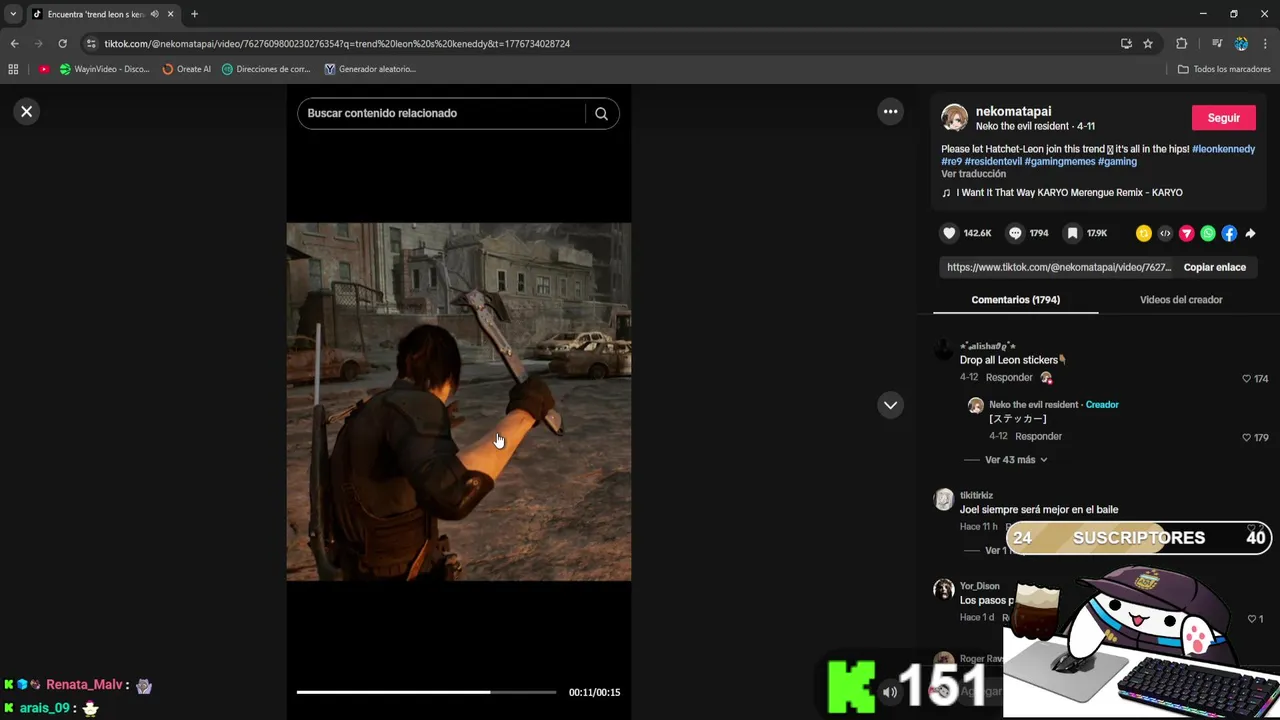Image resolution: width=1280 pixels, height=720 pixels.
Task: Click the red send-to-friends icon
Action: pos(1186,233)
